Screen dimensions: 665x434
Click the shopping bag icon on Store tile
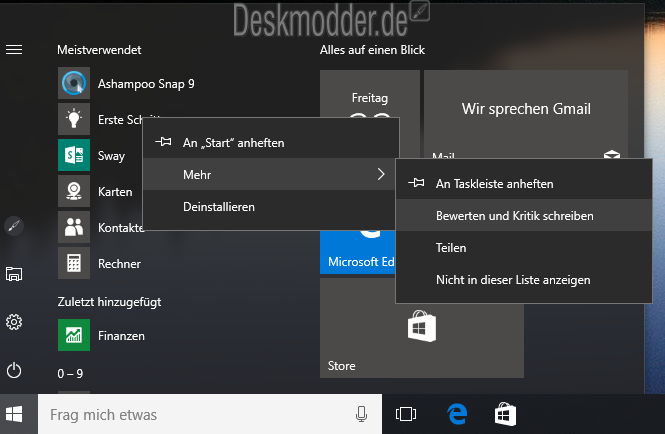click(x=422, y=326)
